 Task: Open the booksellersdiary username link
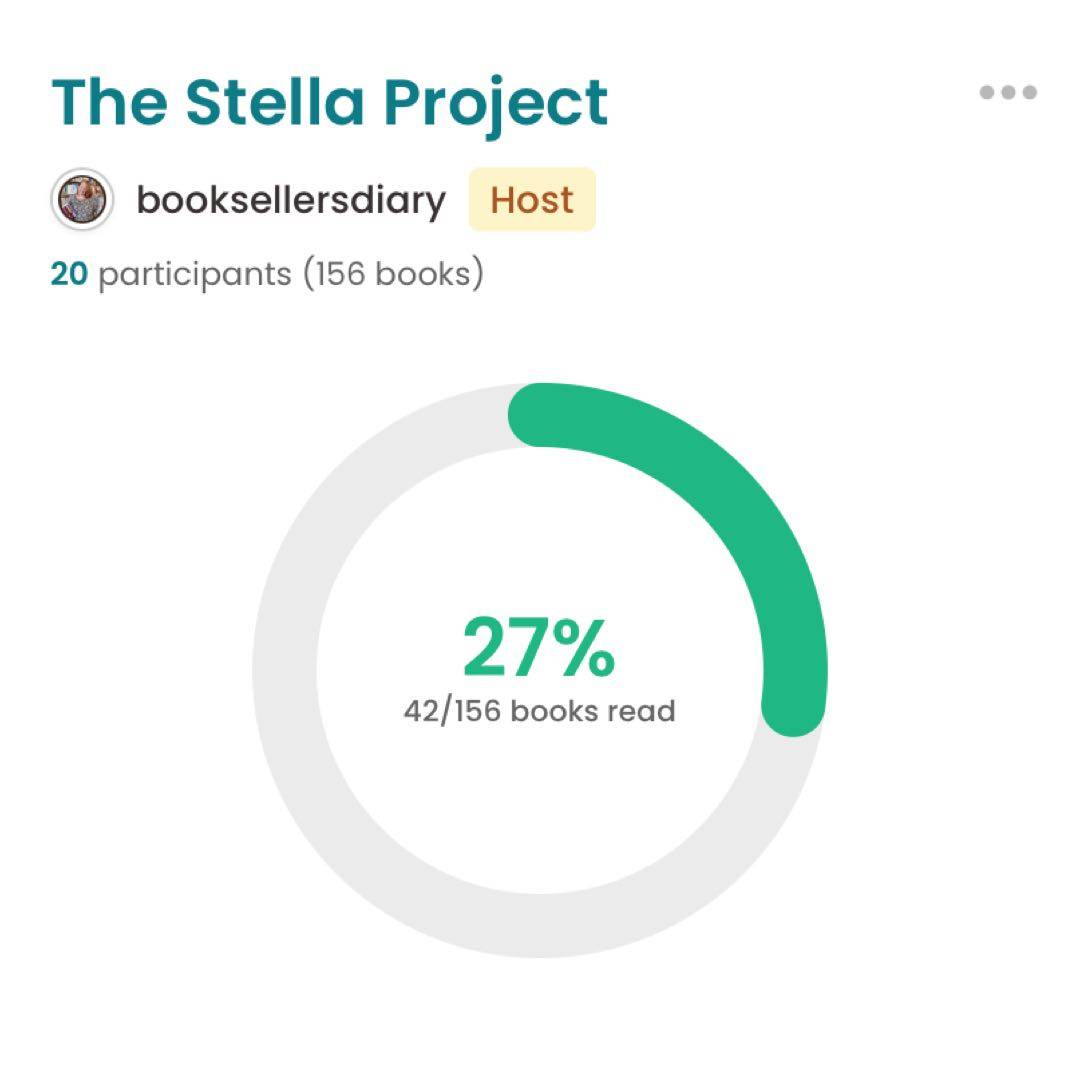(291, 200)
